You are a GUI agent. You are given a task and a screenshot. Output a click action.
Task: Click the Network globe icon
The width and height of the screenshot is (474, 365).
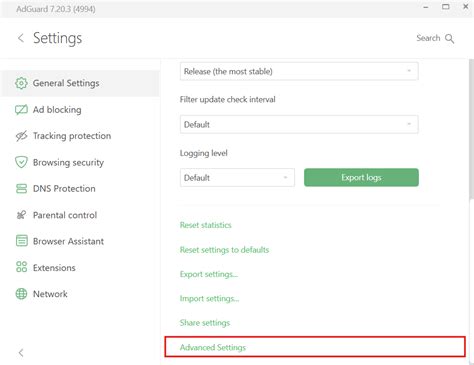21,294
